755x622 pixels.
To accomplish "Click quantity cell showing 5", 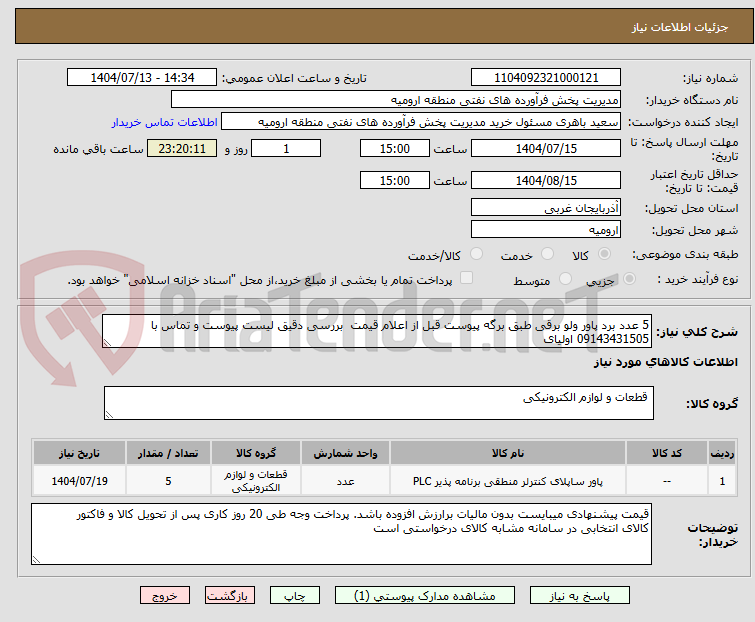I will [168, 480].
